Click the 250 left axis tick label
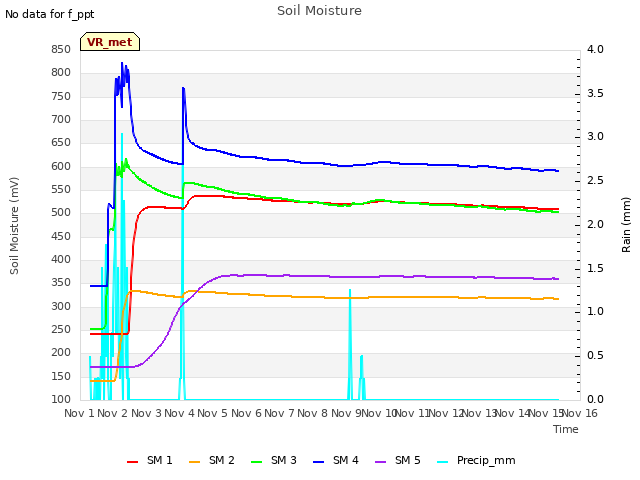Screen dimensions: 640x480 61,329
